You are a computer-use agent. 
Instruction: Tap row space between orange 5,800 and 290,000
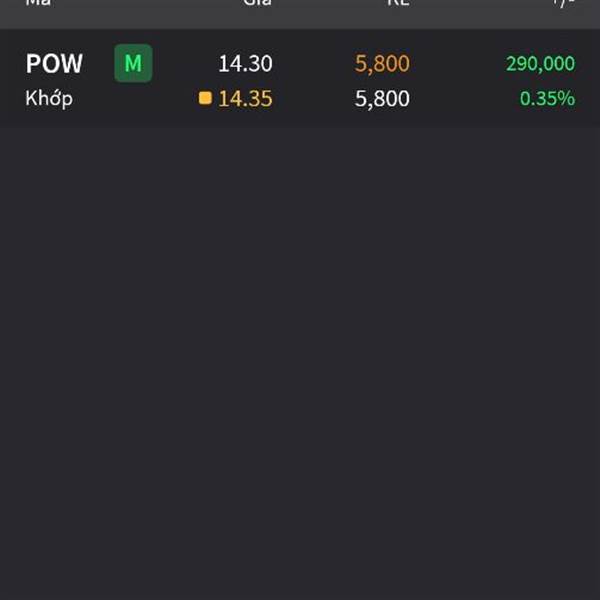point(458,63)
